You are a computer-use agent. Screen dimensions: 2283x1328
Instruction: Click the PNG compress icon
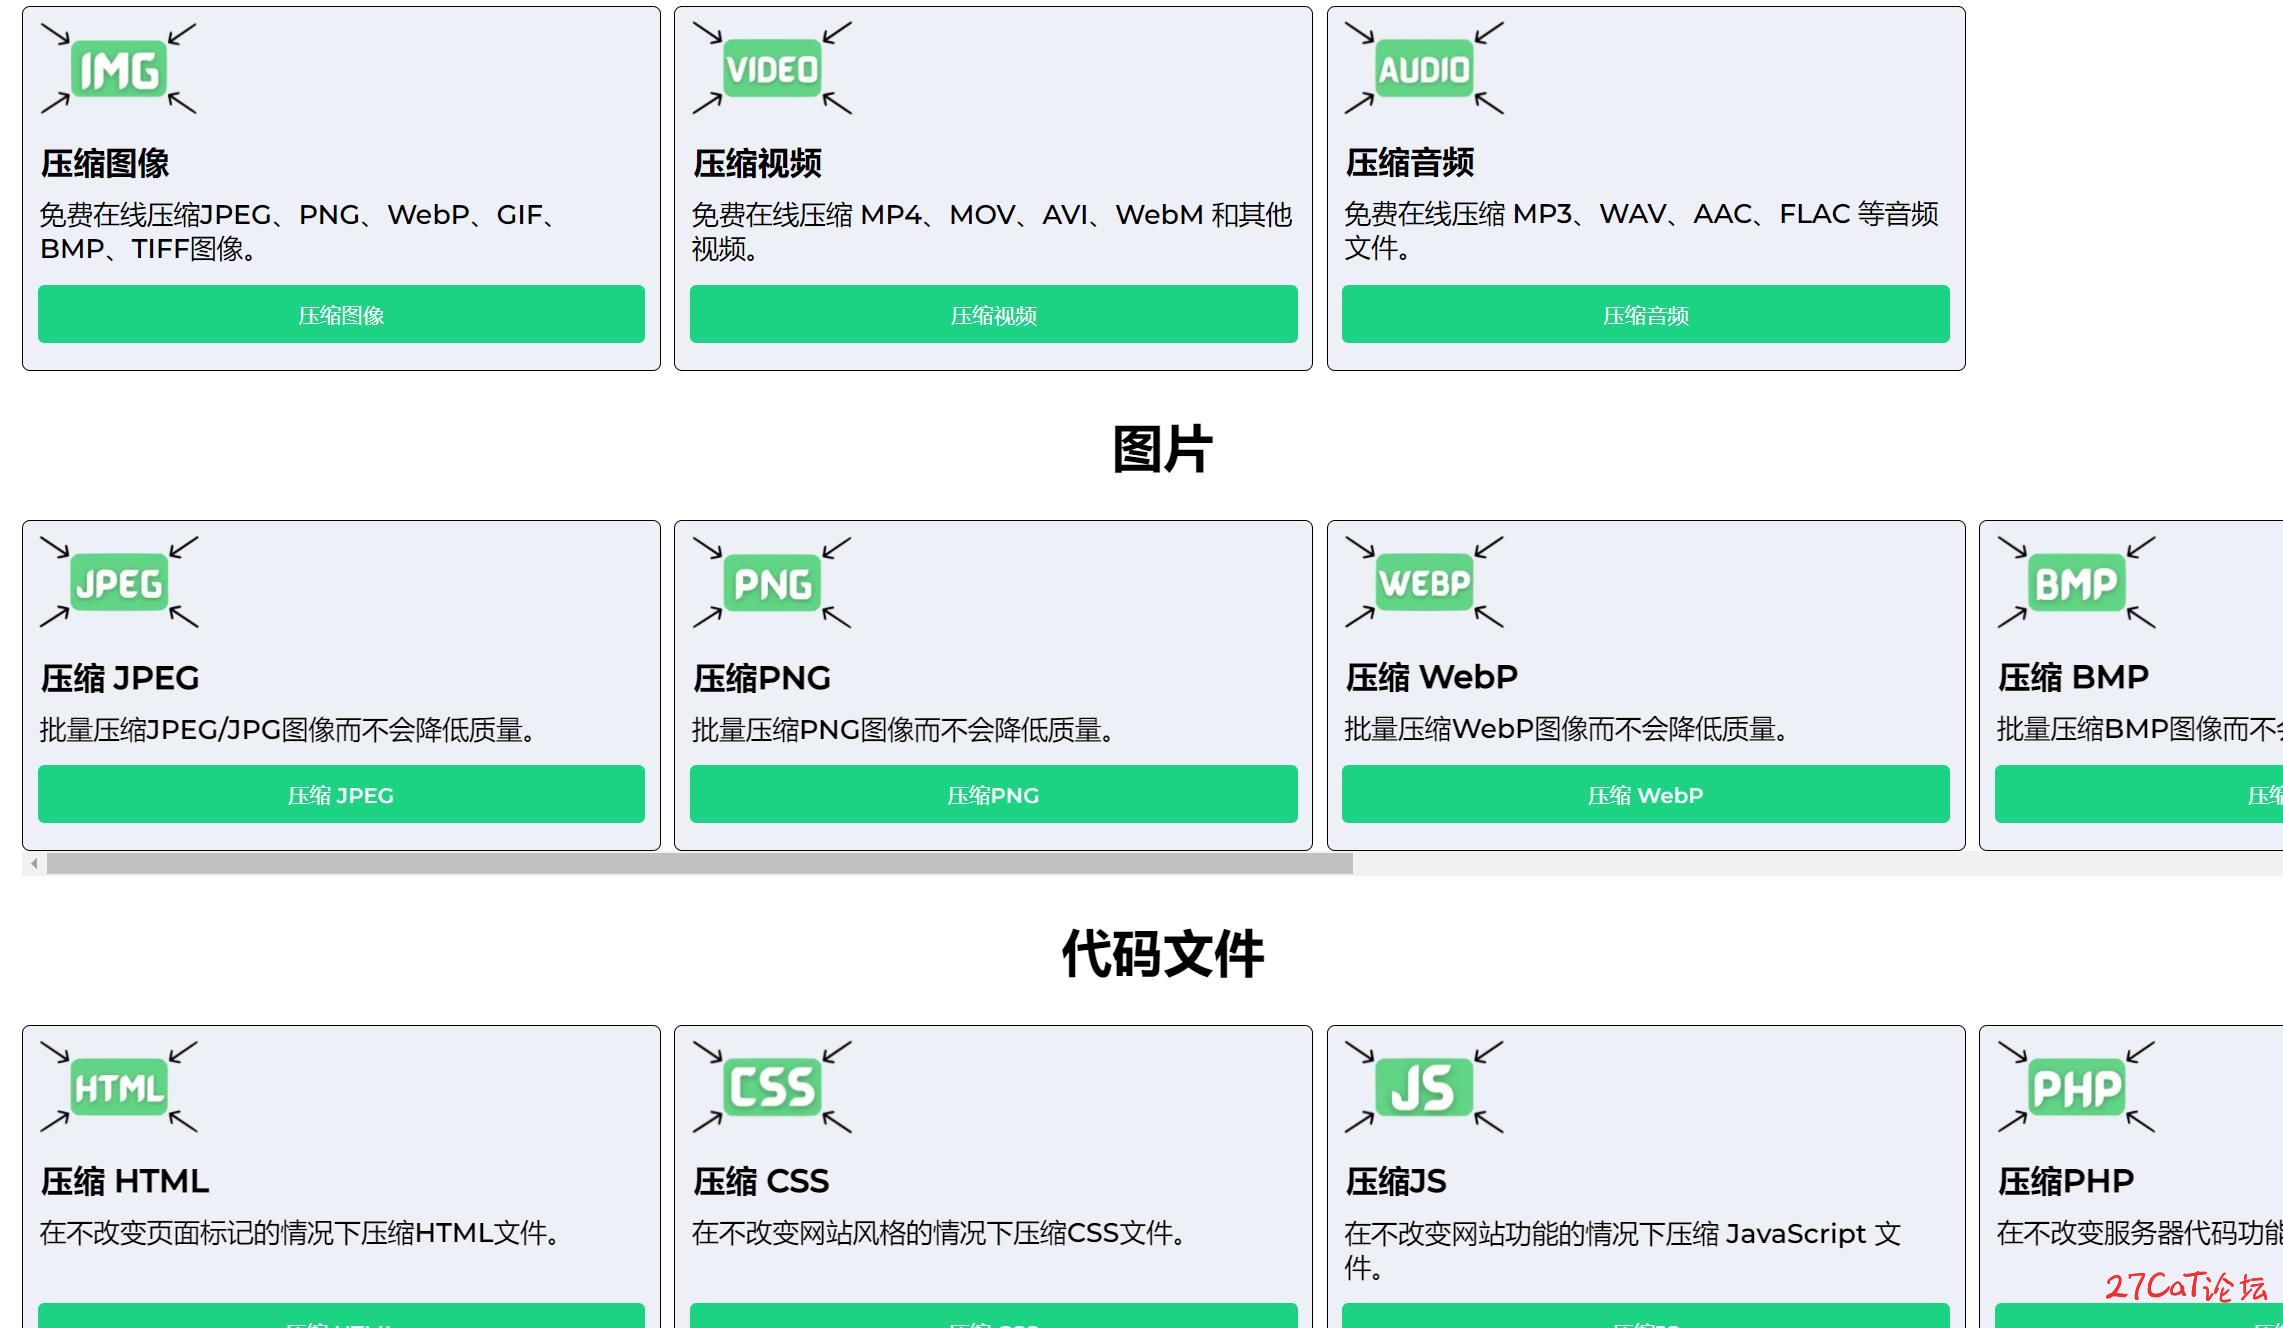pyautogui.click(x=771, y=583)
